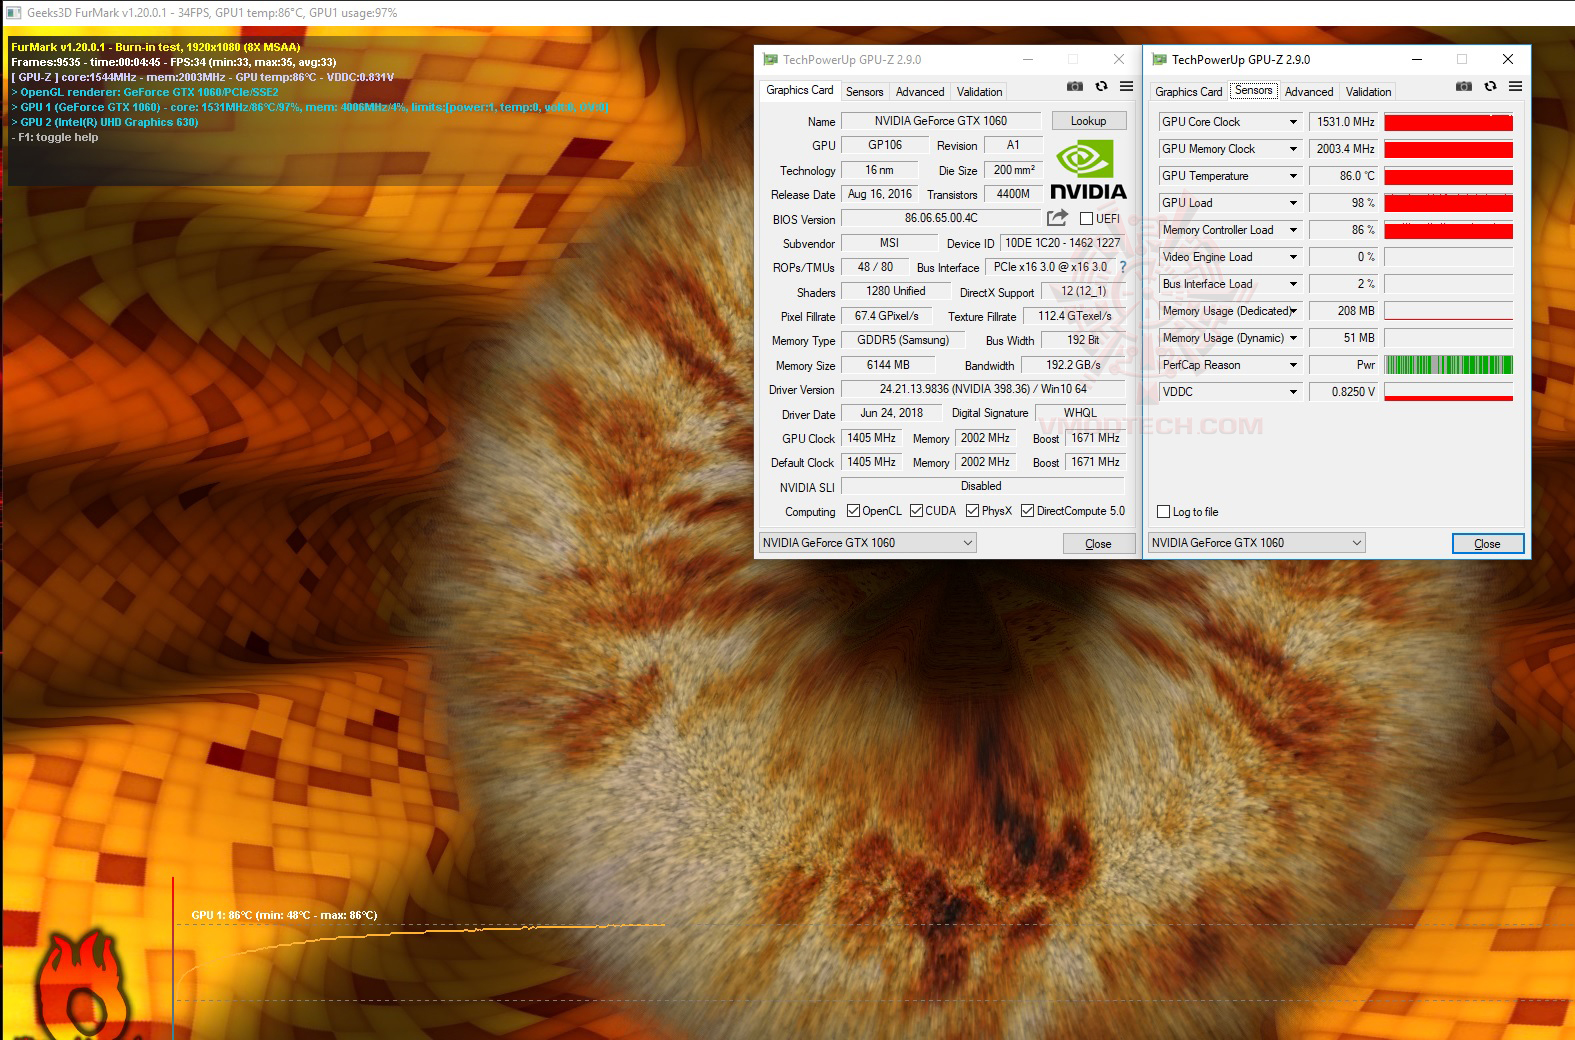Toggle the DirectCompute 5.0 checkbox

point(1027,511)
